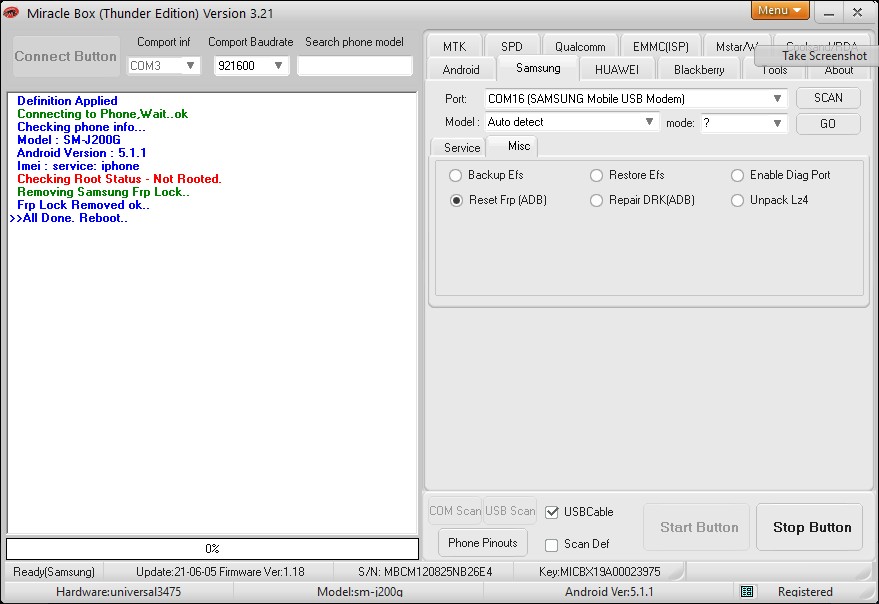Click the GO button
Screen dimensions: 879x604
pyautogui.click(x=828, y=123)
